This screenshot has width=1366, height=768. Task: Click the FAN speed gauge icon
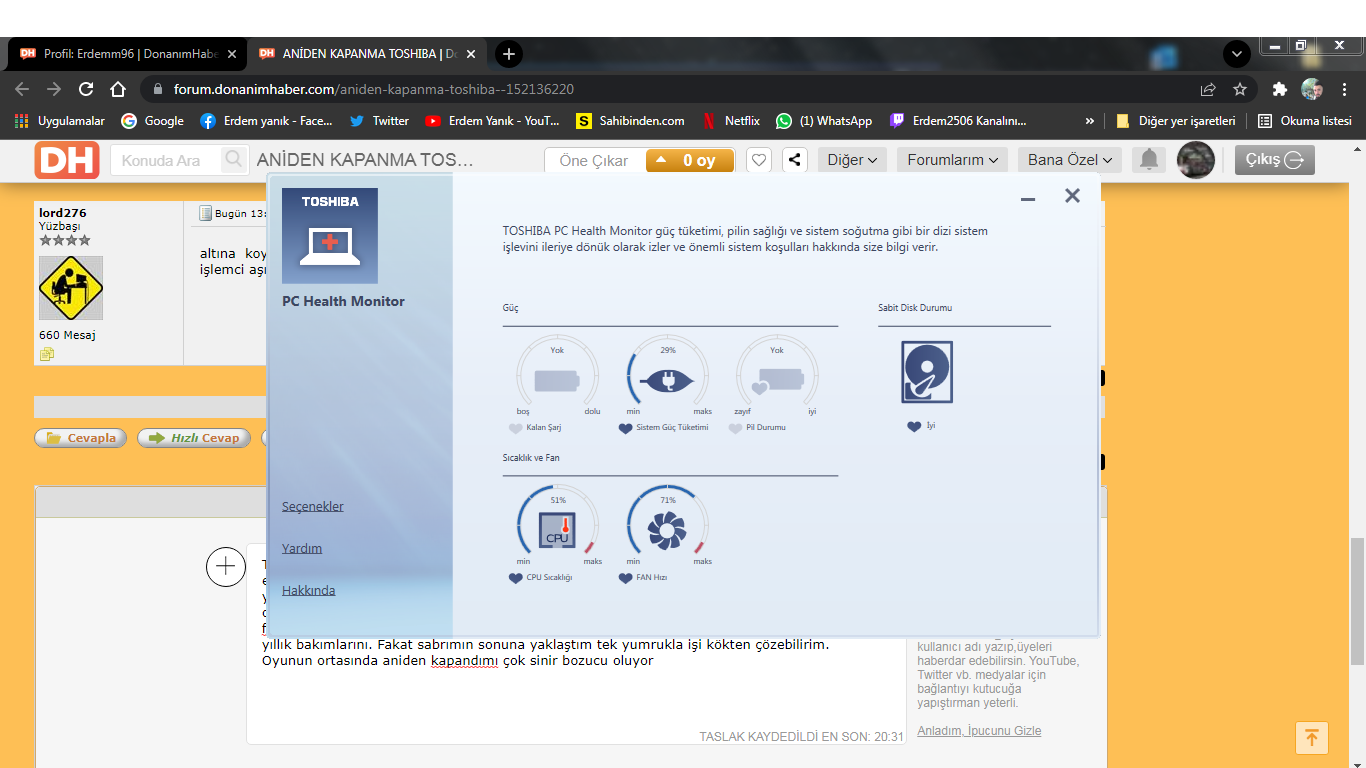coord(667,528)
